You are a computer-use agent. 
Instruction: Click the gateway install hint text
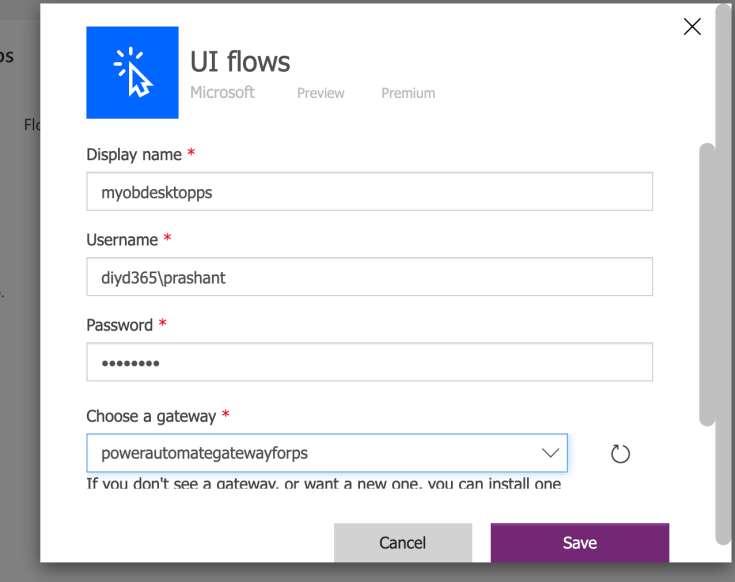[323, 483]
